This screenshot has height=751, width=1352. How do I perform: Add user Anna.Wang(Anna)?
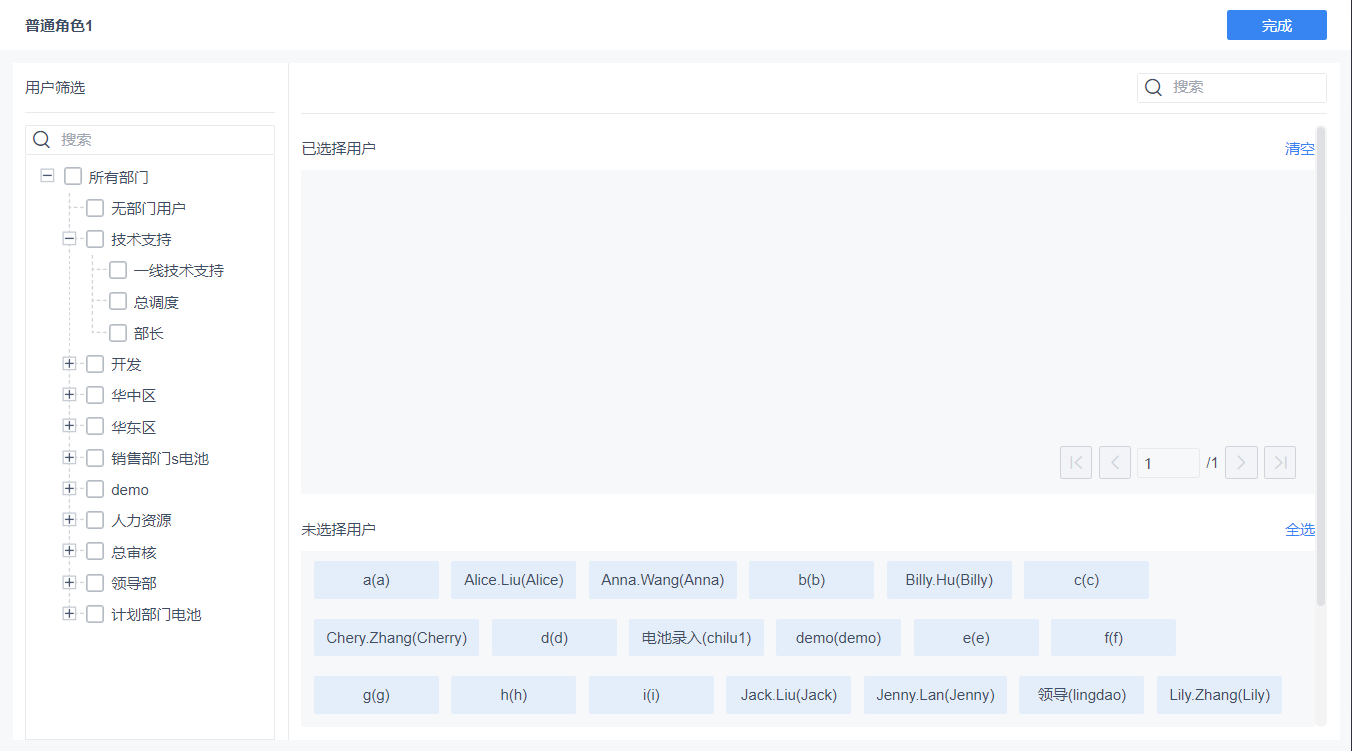tap(663, 580)
